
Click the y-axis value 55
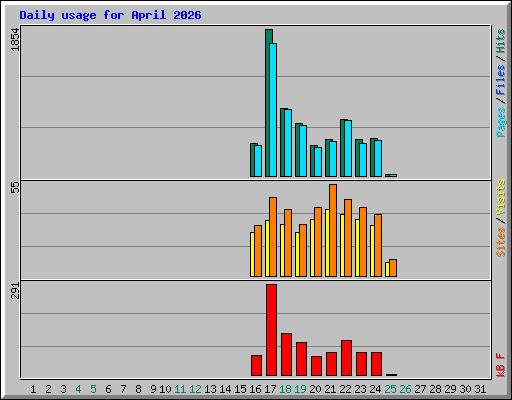[16, 187]
